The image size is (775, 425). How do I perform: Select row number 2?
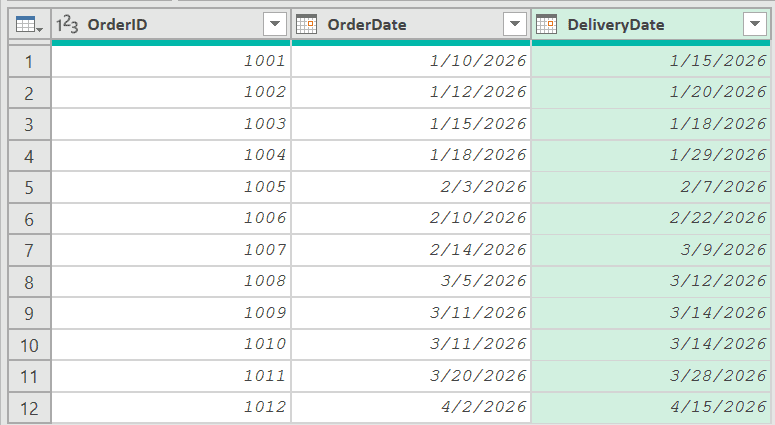[x=29, y=93]
